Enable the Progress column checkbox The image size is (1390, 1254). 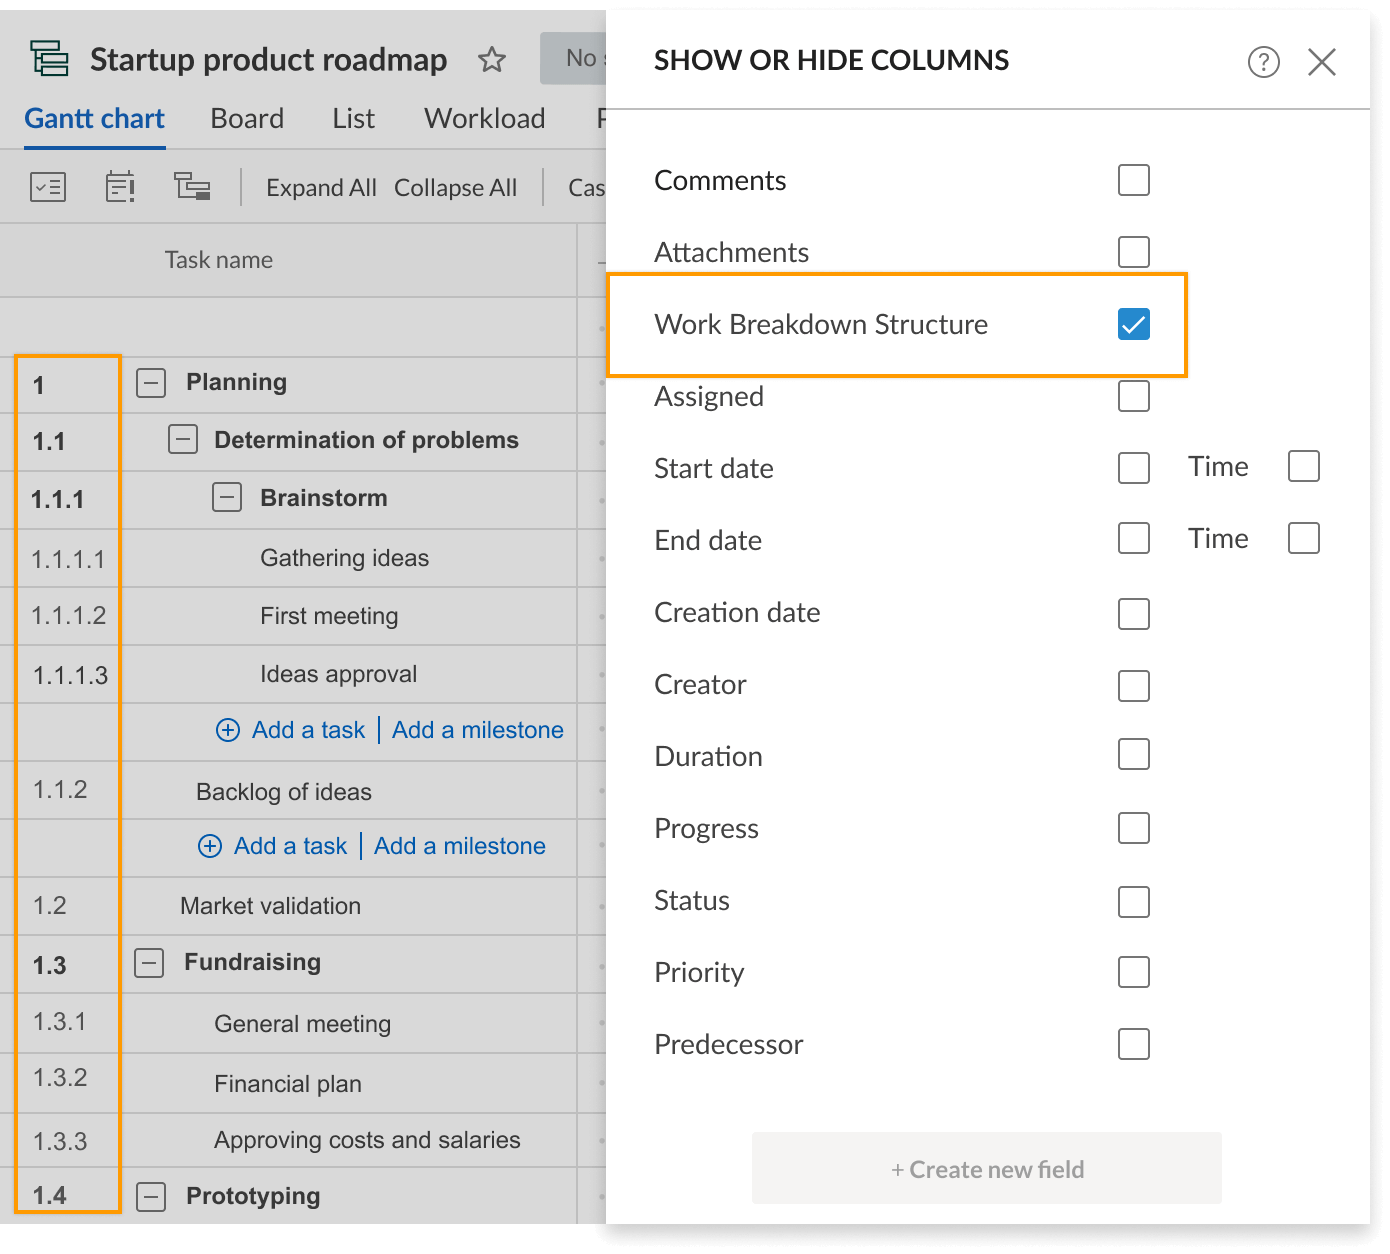pos(1133,828)
